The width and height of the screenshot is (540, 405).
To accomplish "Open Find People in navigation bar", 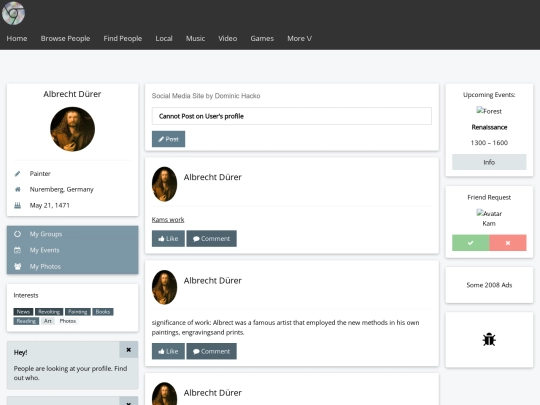I will [123, 39].
